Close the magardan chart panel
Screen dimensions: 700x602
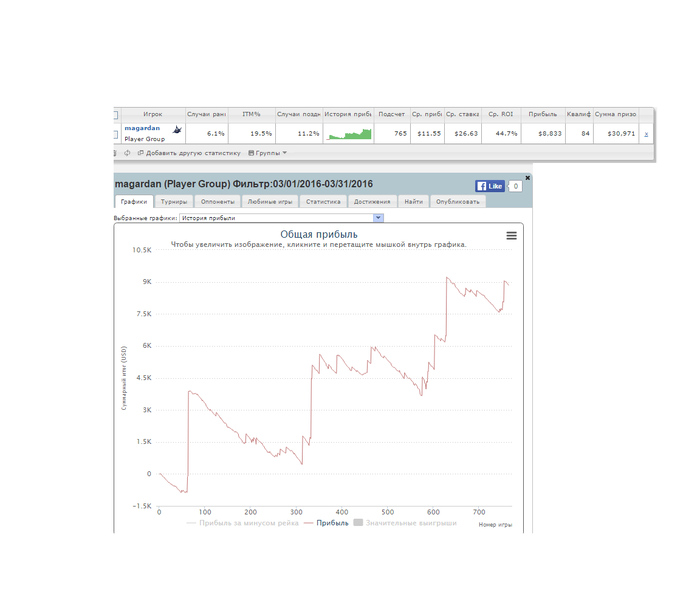[x=527, y=178]
